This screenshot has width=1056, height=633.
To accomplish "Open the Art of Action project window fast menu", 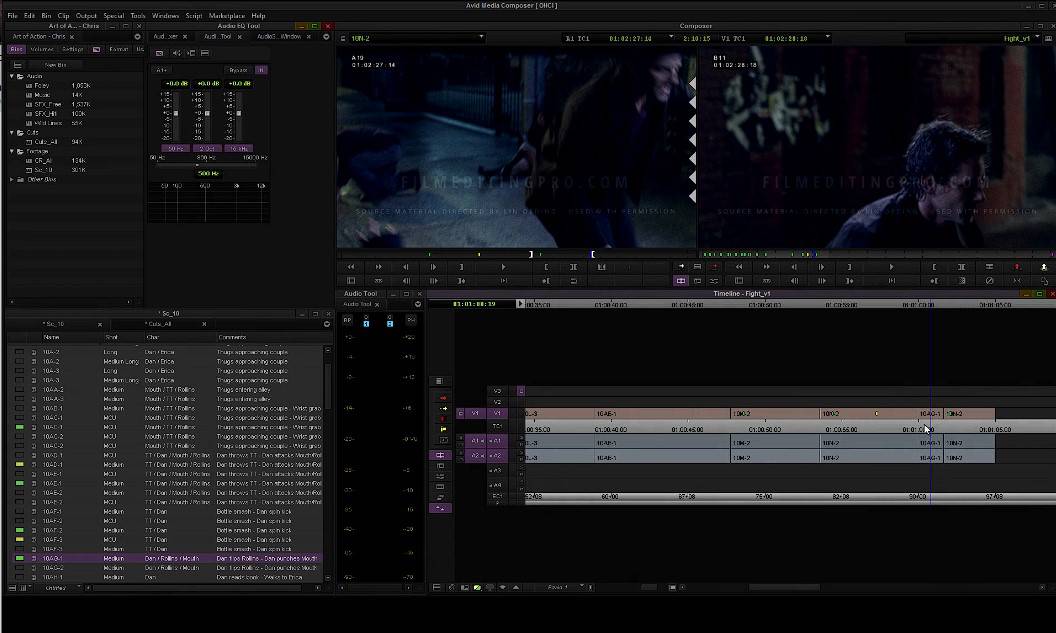I will click(137, 37).
